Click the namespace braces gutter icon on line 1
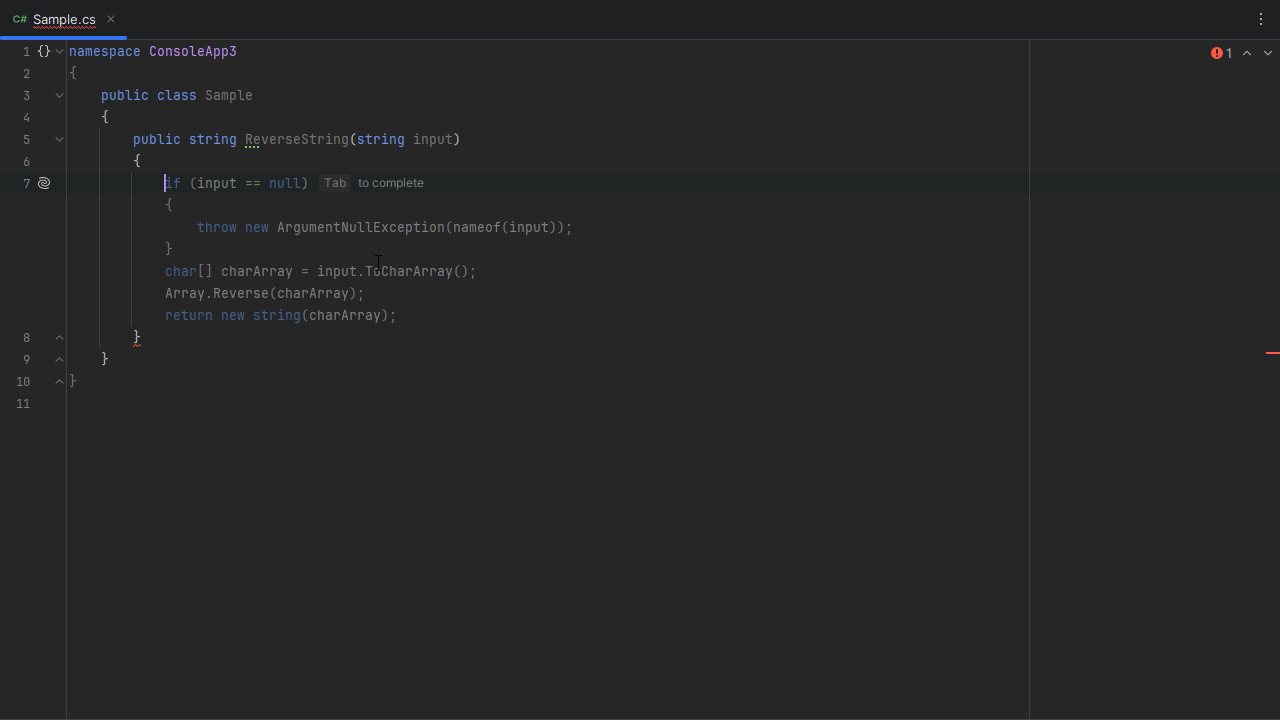Screen dimensions: 1280x720 (44, 51)
